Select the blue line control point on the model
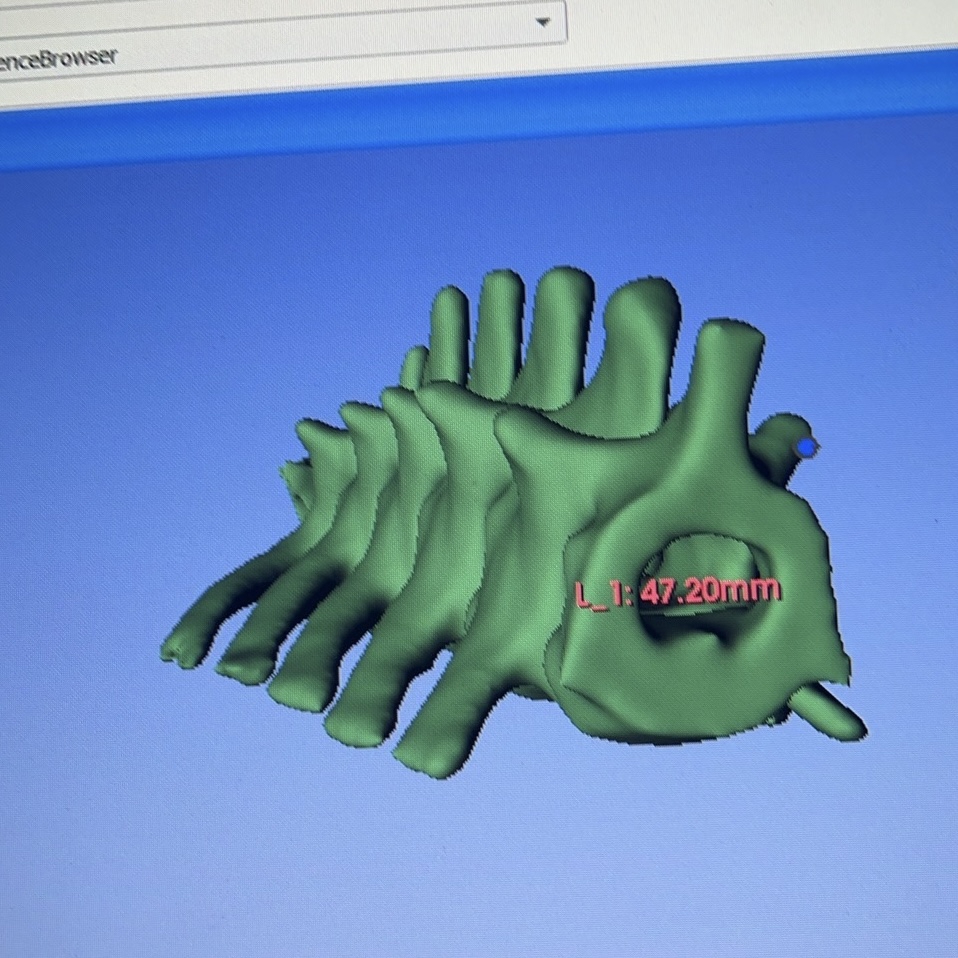This screenshot has height=958, width=958. point(806,447)
